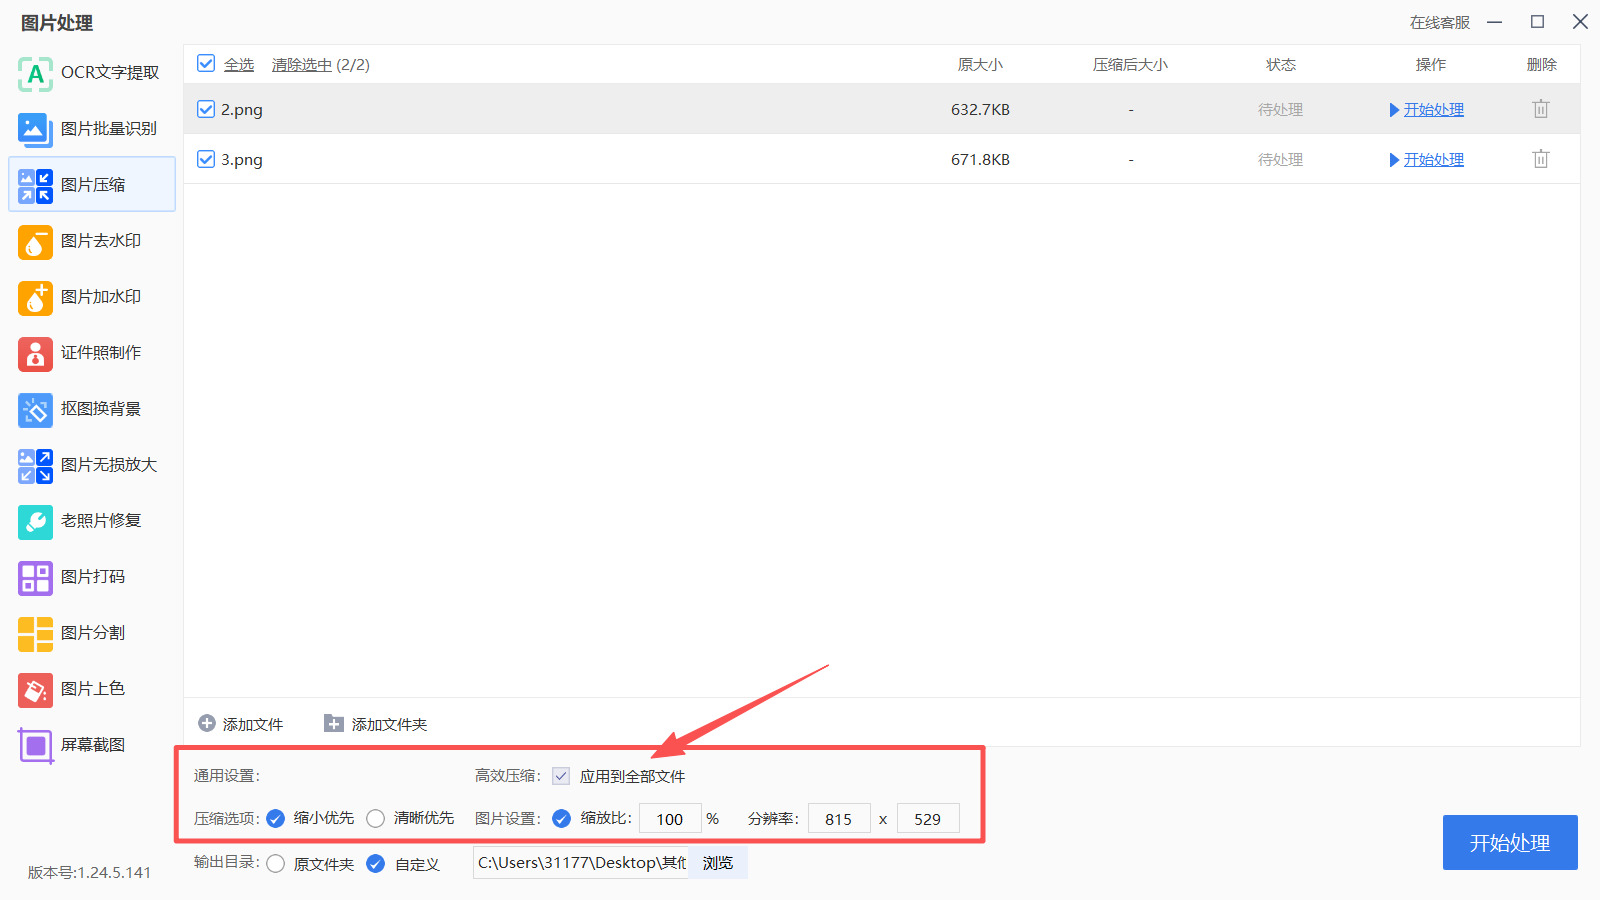This screenshot has width=1600, height=900.
Task: Open the 图片加水印 tool icon
Action: click(35, 297)
